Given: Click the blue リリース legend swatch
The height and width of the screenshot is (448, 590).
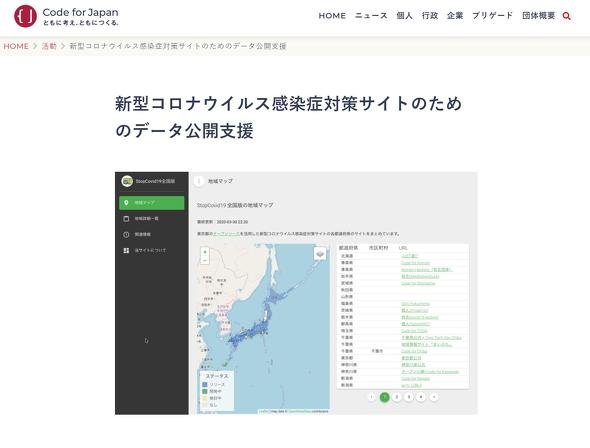Looking at the screenshot, I should (205, 384).
